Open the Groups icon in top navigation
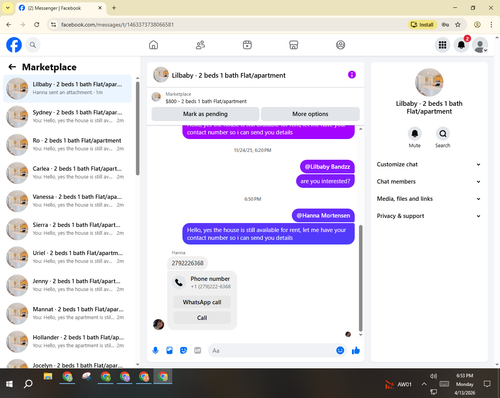The image size is (500, 398). 340,45
